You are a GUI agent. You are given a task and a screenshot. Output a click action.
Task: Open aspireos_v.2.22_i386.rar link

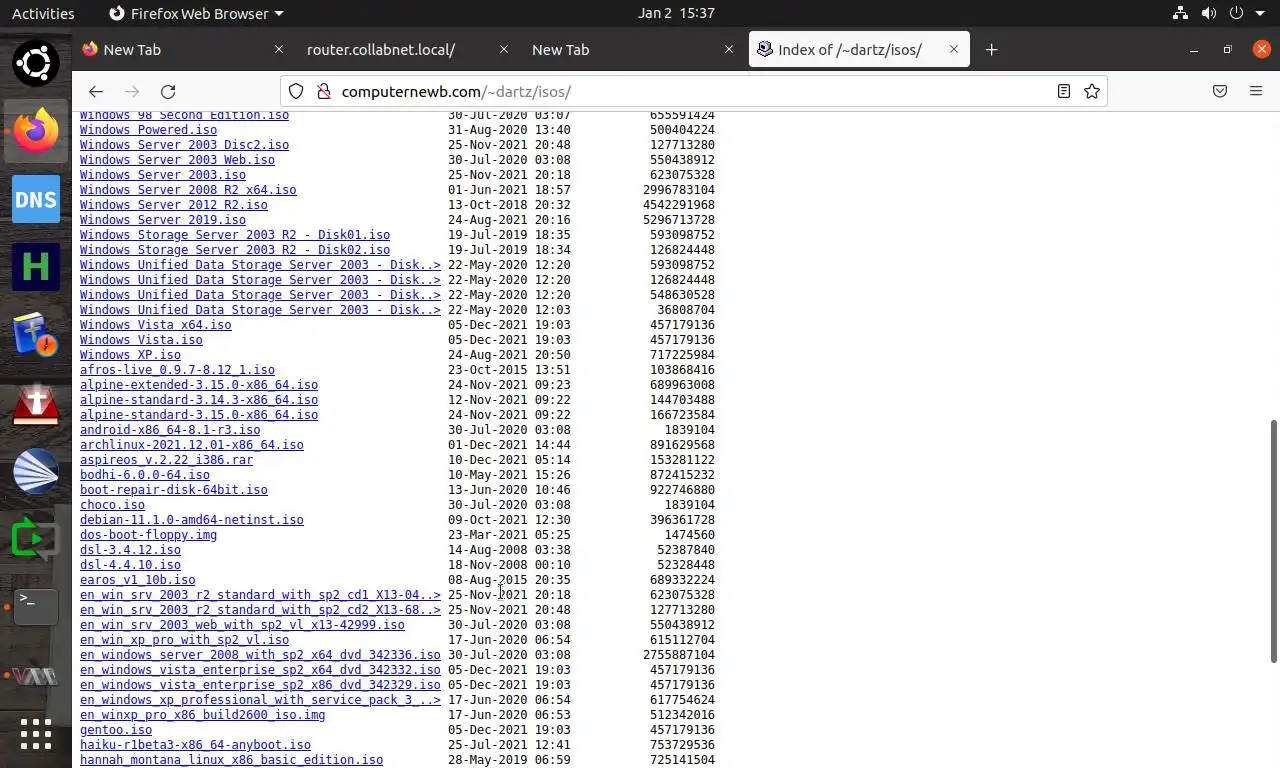(x=166, y=460)
